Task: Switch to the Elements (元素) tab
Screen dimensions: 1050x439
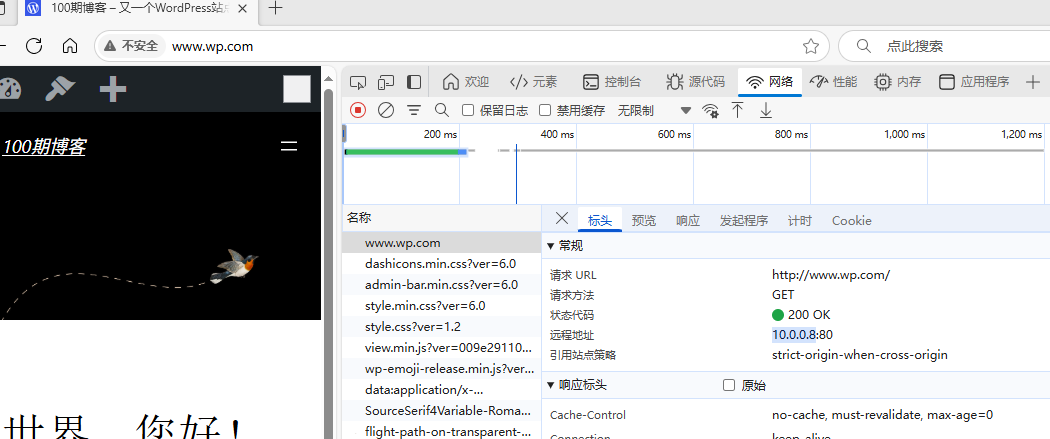Action: 533,82
